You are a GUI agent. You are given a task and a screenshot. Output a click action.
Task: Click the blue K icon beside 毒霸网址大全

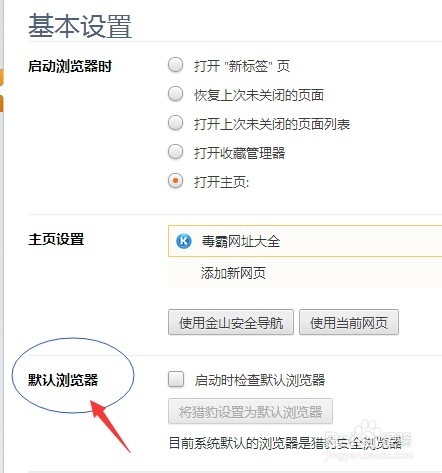(184, 241)
